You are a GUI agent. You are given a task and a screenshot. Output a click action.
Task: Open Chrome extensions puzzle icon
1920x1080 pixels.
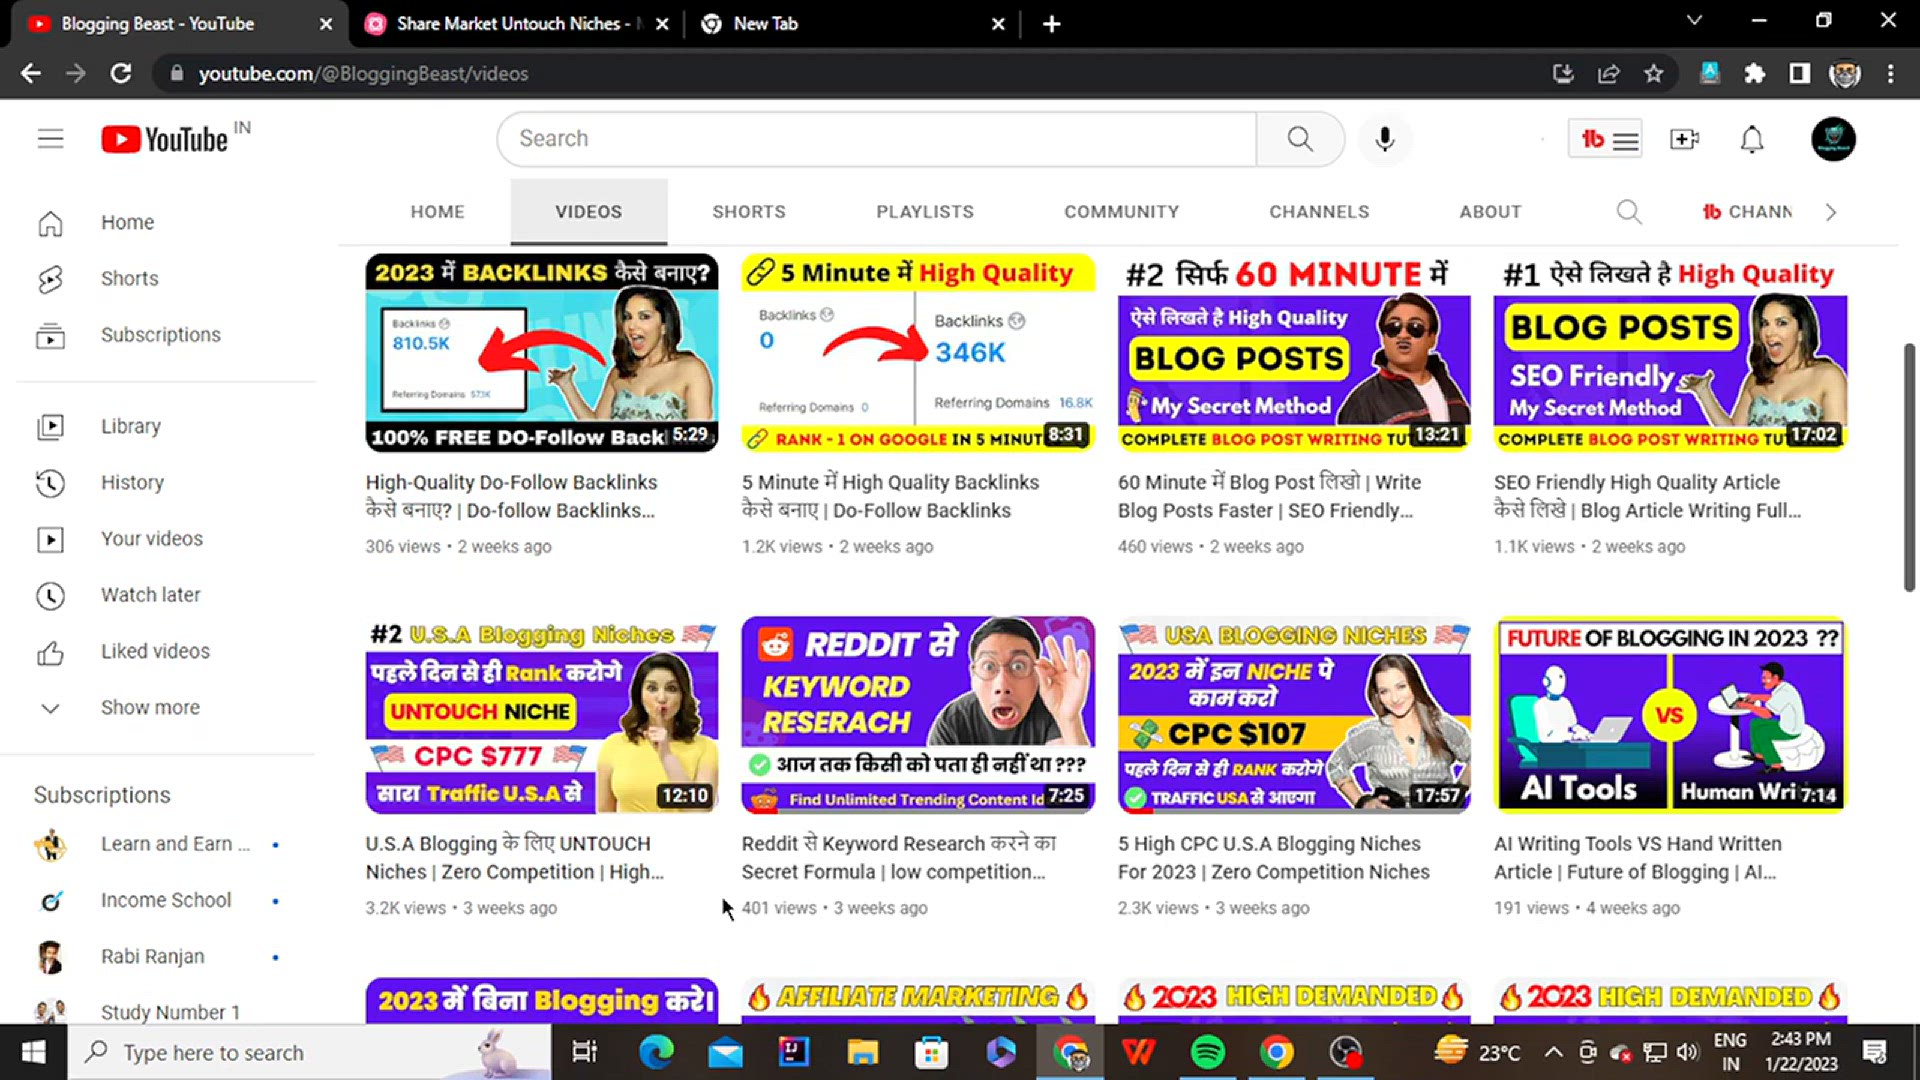tap(1755, 73)
